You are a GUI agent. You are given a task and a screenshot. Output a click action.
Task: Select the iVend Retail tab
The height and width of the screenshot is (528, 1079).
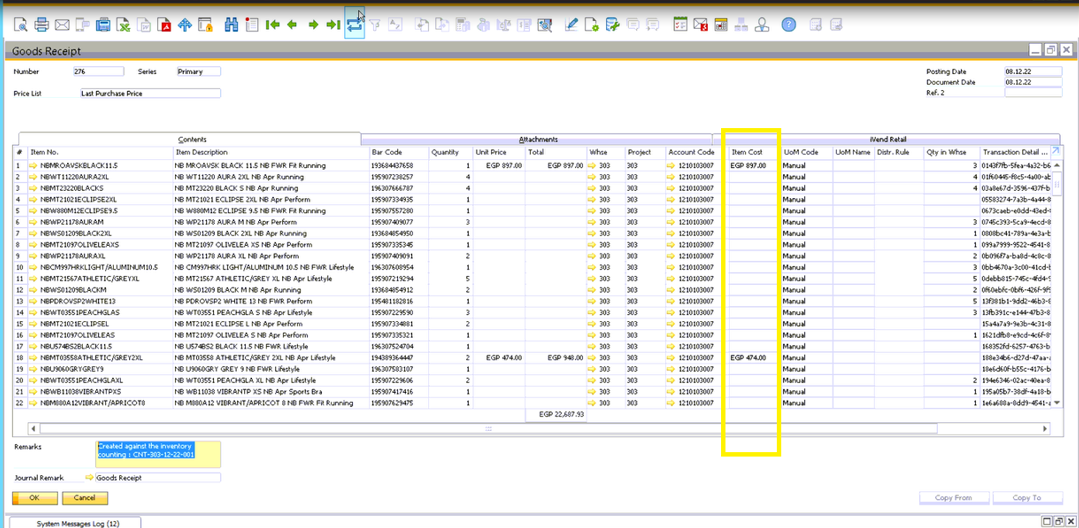point(887,139)
